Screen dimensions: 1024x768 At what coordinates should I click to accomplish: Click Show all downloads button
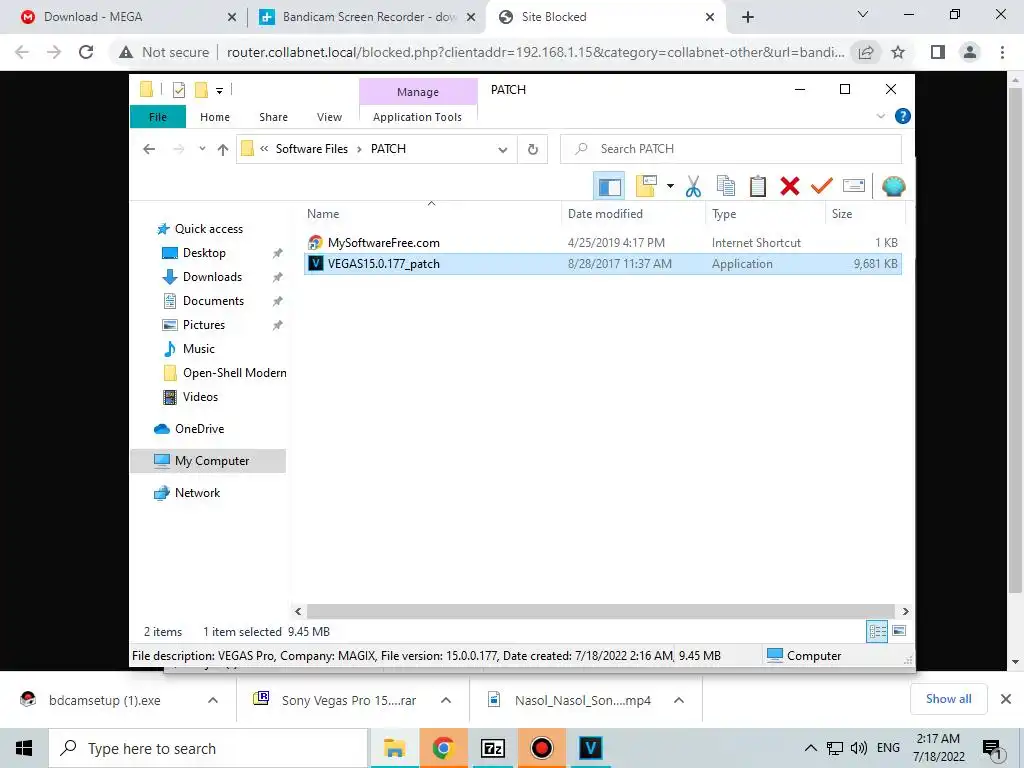(948, 699)
